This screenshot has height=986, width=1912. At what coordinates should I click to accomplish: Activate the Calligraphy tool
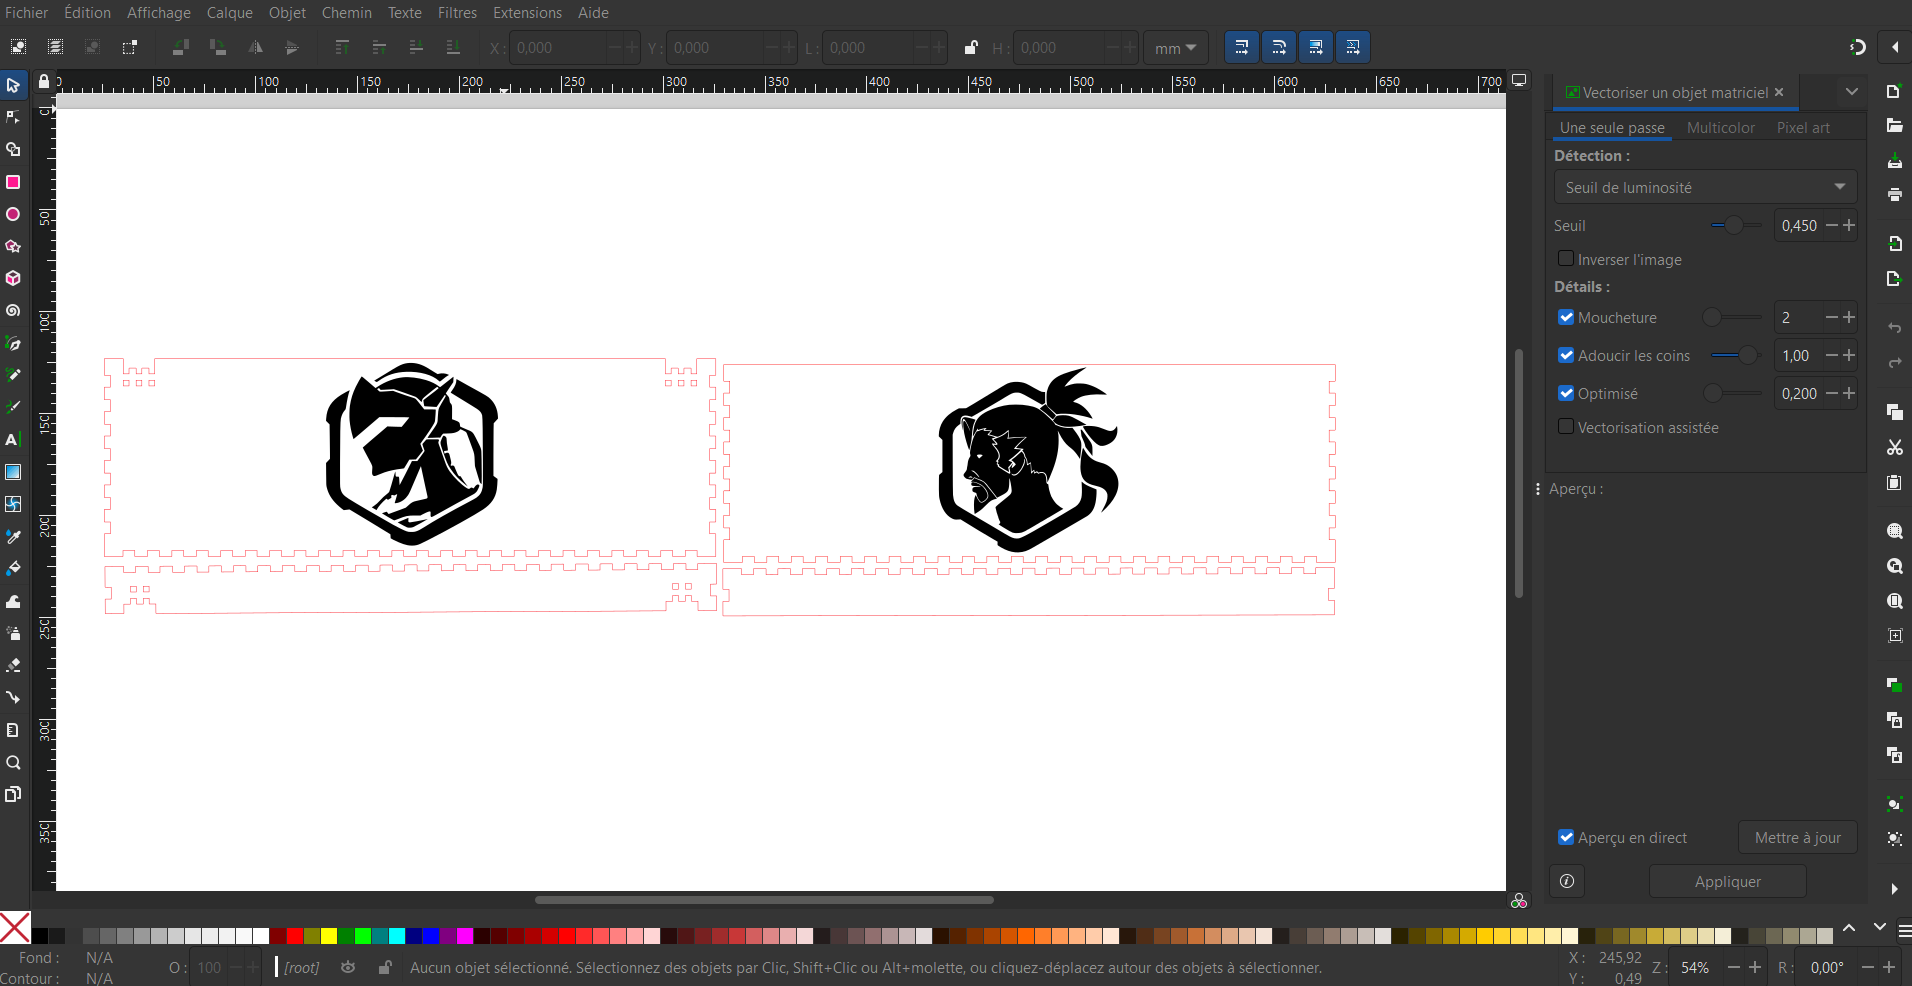(x=13, y=407)
